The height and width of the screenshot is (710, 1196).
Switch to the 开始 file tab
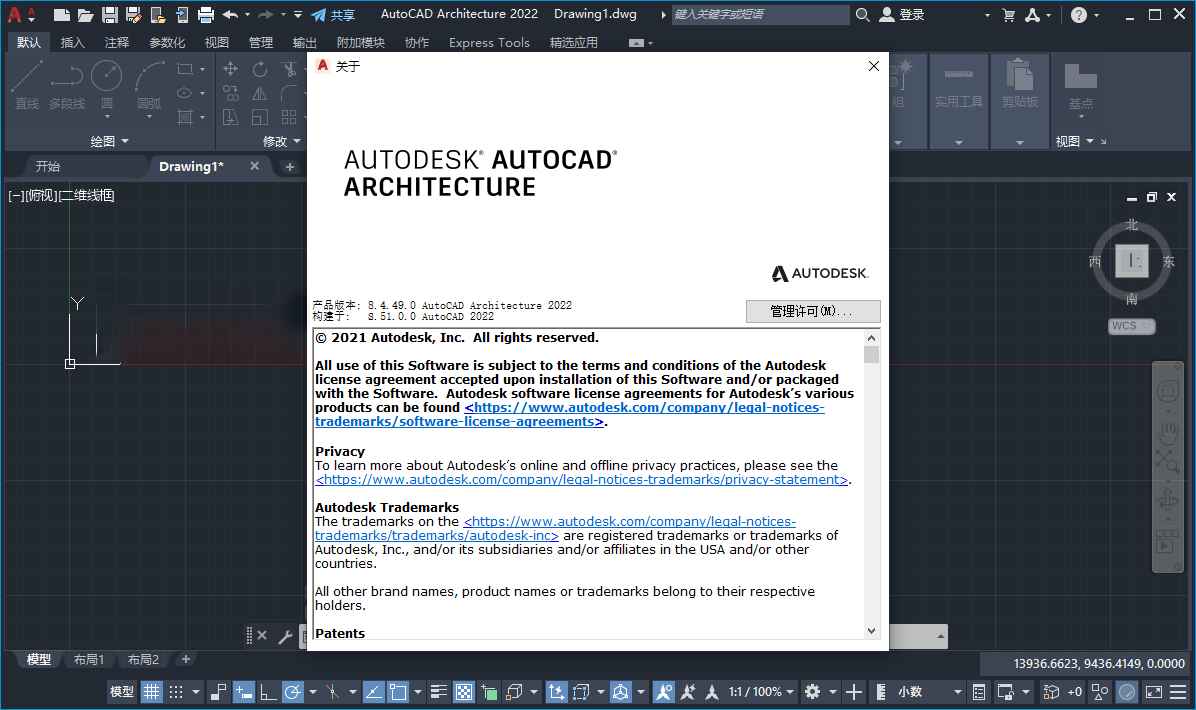47,166
